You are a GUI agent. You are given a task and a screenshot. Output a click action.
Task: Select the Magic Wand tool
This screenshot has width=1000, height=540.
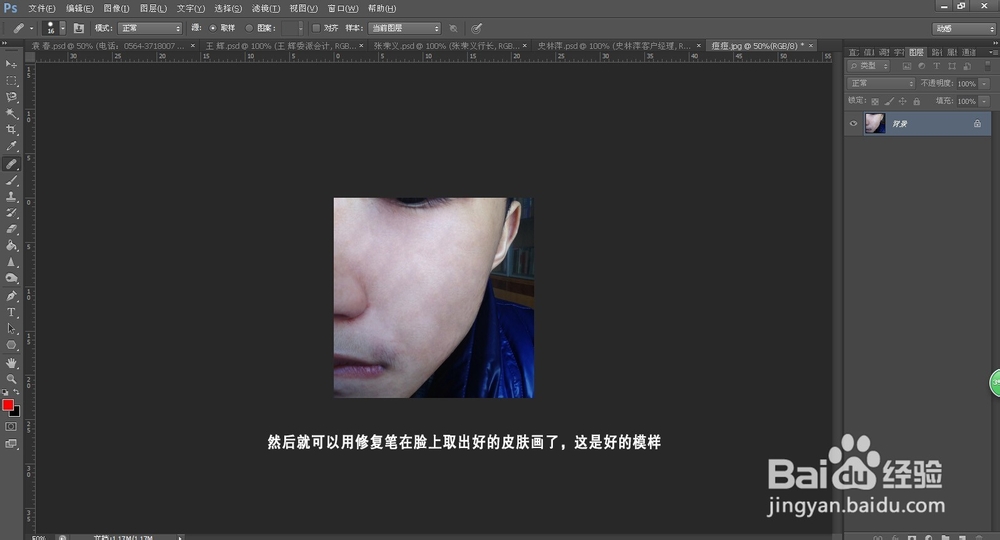click(x=11, y=114)
